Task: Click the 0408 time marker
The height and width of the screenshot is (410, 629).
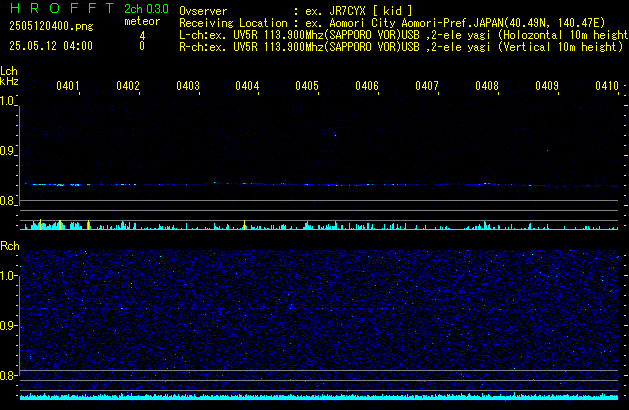Action: pyautogui.click(x=487, y=86)
